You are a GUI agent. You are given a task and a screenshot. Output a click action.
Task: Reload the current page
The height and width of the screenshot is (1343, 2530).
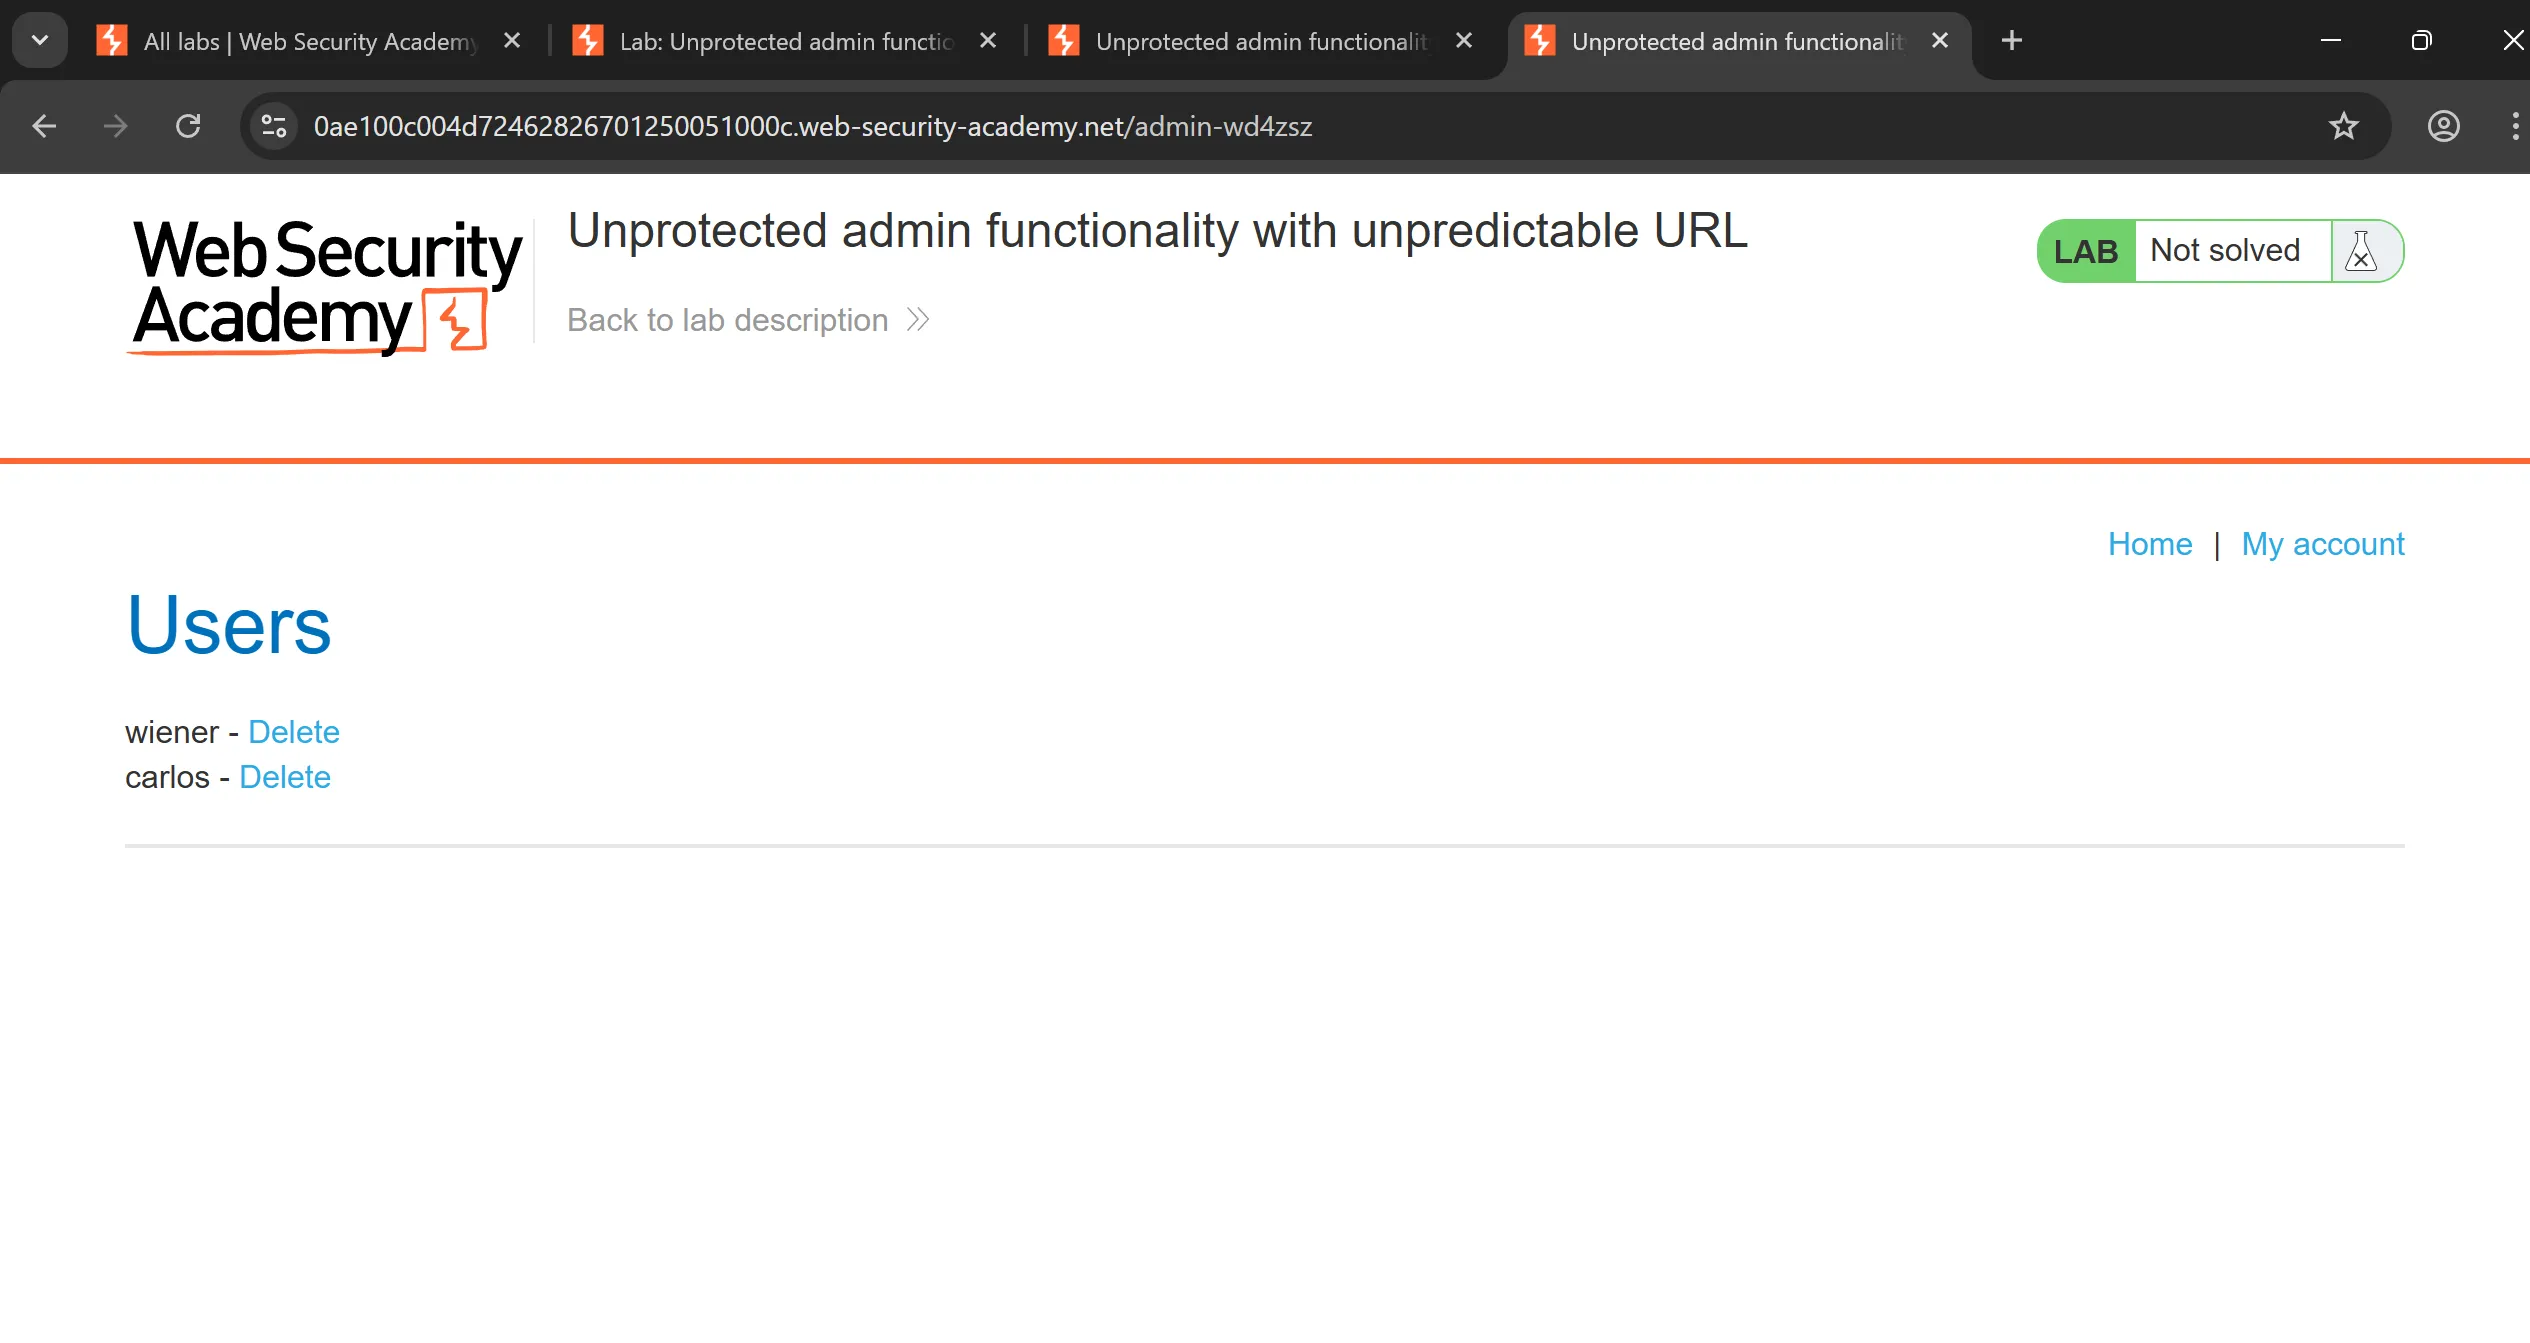point(188,126)
